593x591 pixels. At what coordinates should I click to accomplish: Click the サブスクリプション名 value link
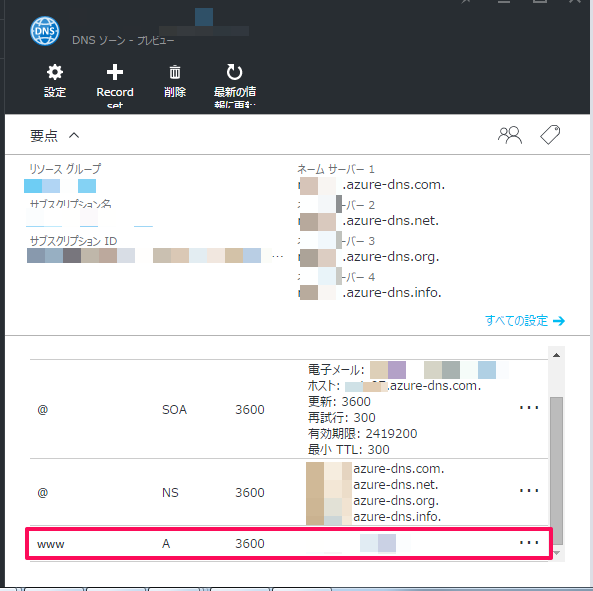click(x=89, y=219)
